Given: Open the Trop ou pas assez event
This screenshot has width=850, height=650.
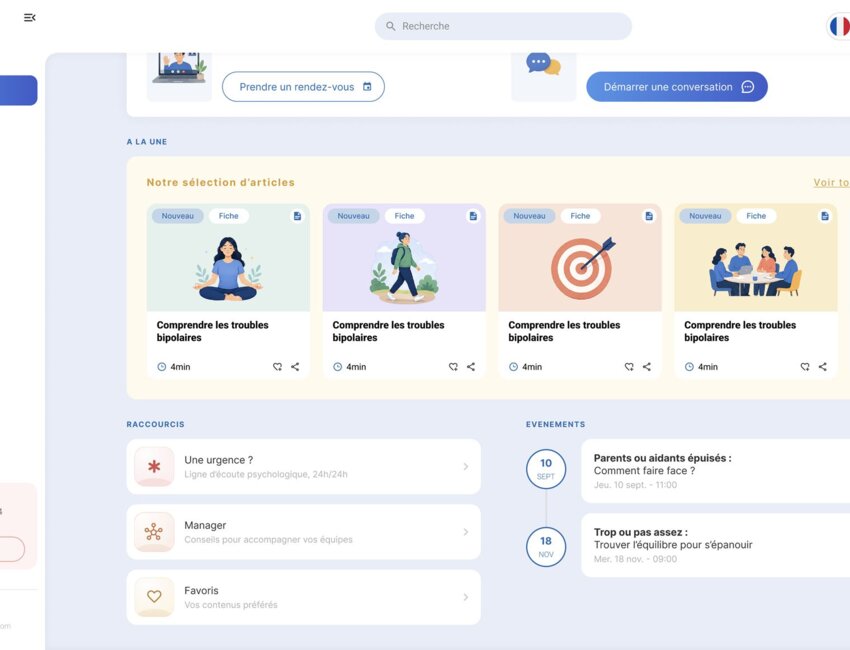Looking at the screenshot, I should [716, 545].
